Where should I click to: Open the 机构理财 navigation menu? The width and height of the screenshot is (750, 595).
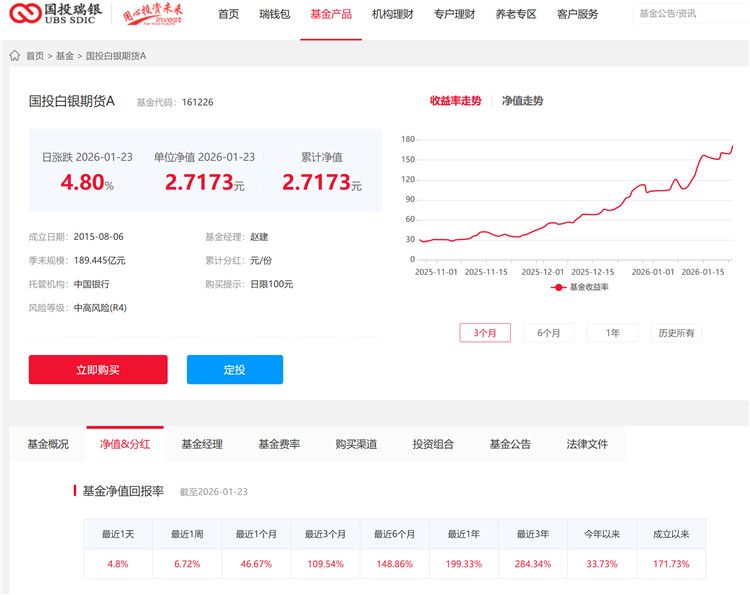[x=392, y=14]
